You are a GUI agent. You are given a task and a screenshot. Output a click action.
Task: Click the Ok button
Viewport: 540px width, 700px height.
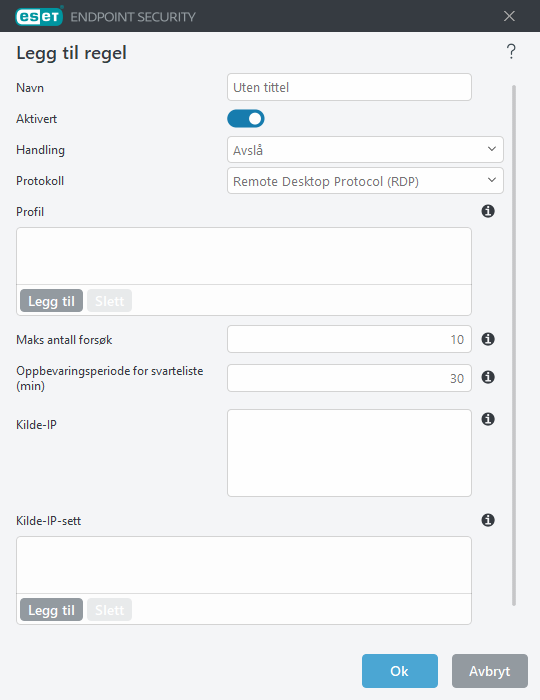[399, 671]
